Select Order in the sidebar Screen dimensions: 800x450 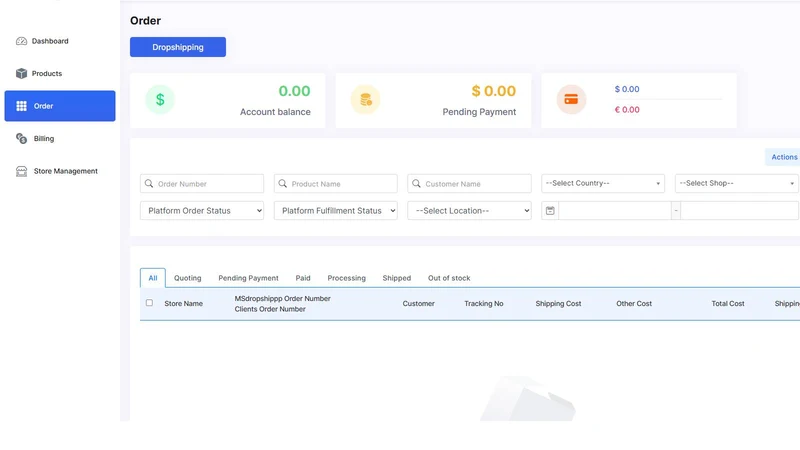click(60, 106)
